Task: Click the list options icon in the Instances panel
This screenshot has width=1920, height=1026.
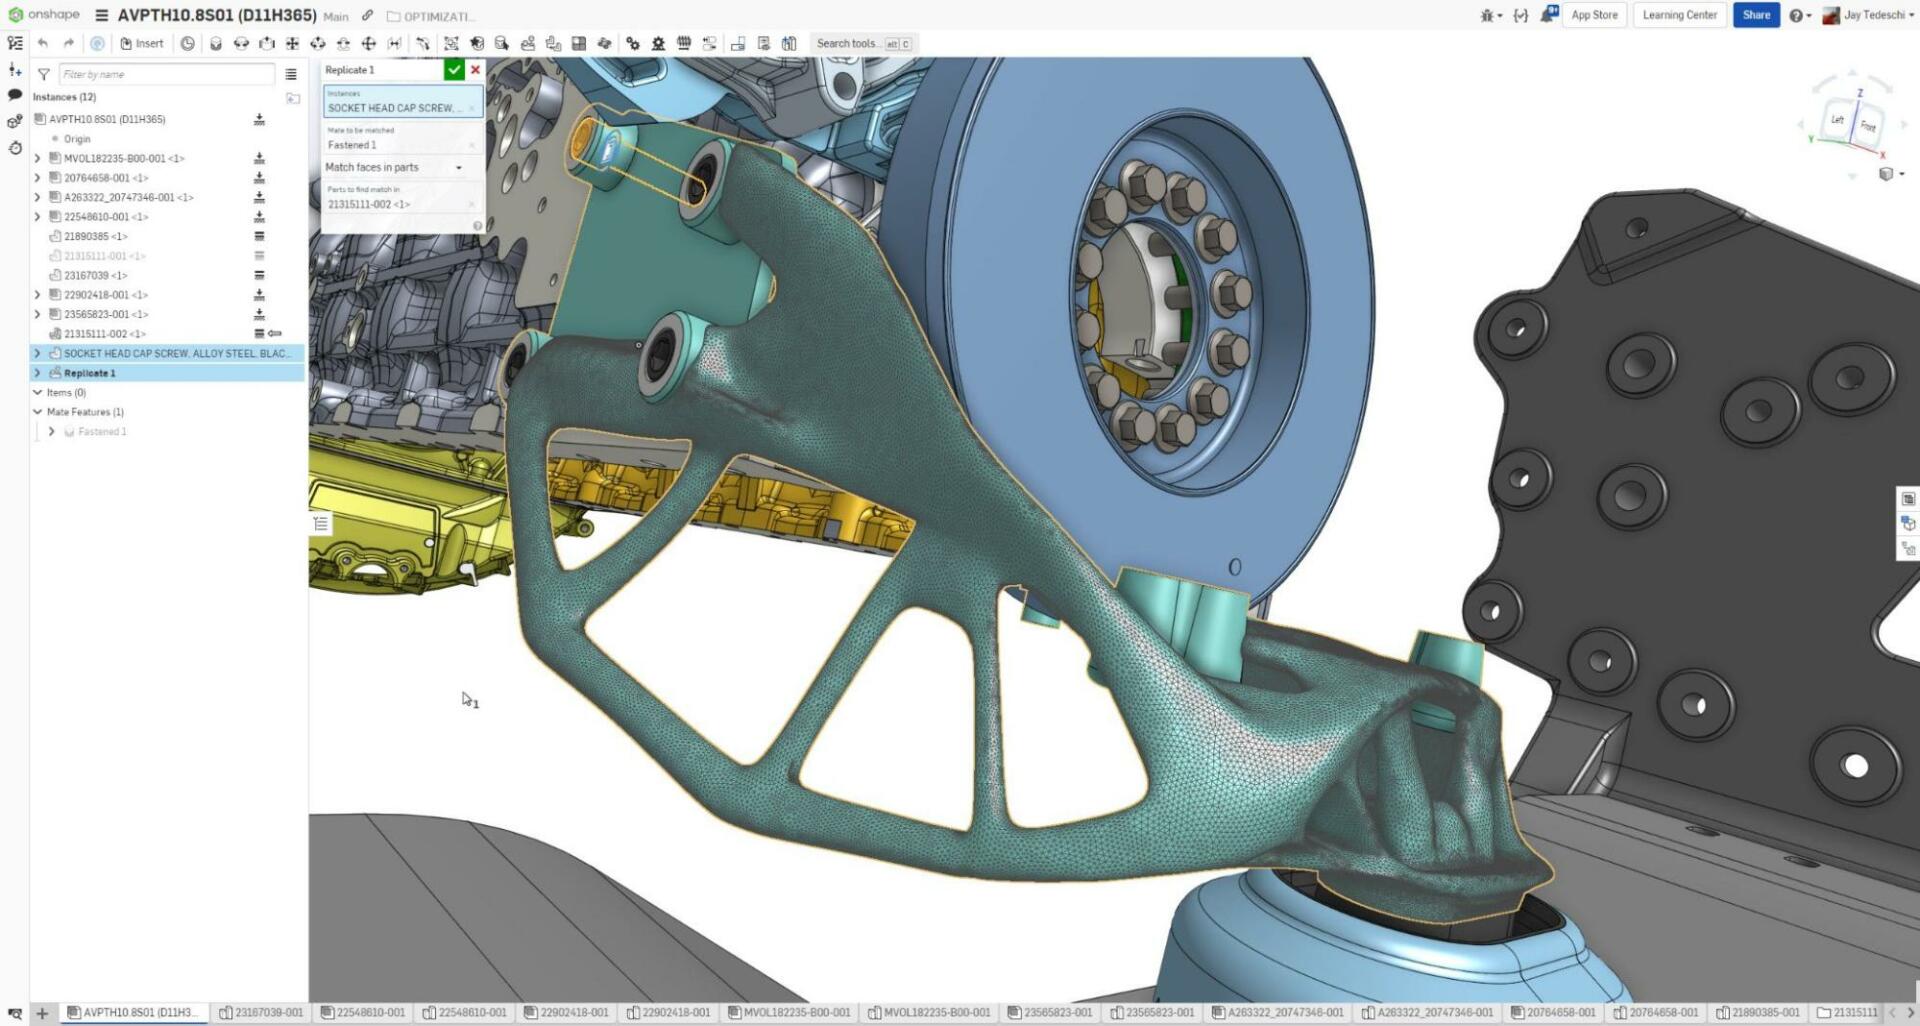Action: point(291,74)
